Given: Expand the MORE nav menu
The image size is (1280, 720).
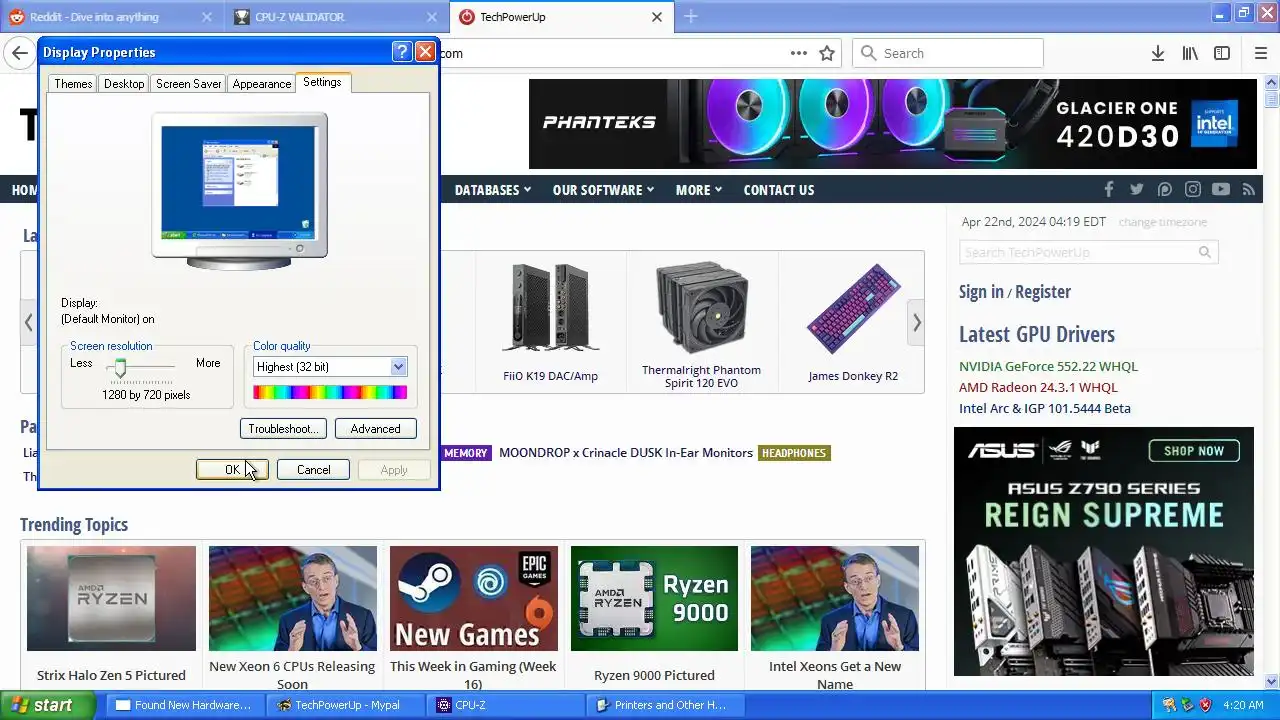Looking at the screenshot, I should 699,189.
